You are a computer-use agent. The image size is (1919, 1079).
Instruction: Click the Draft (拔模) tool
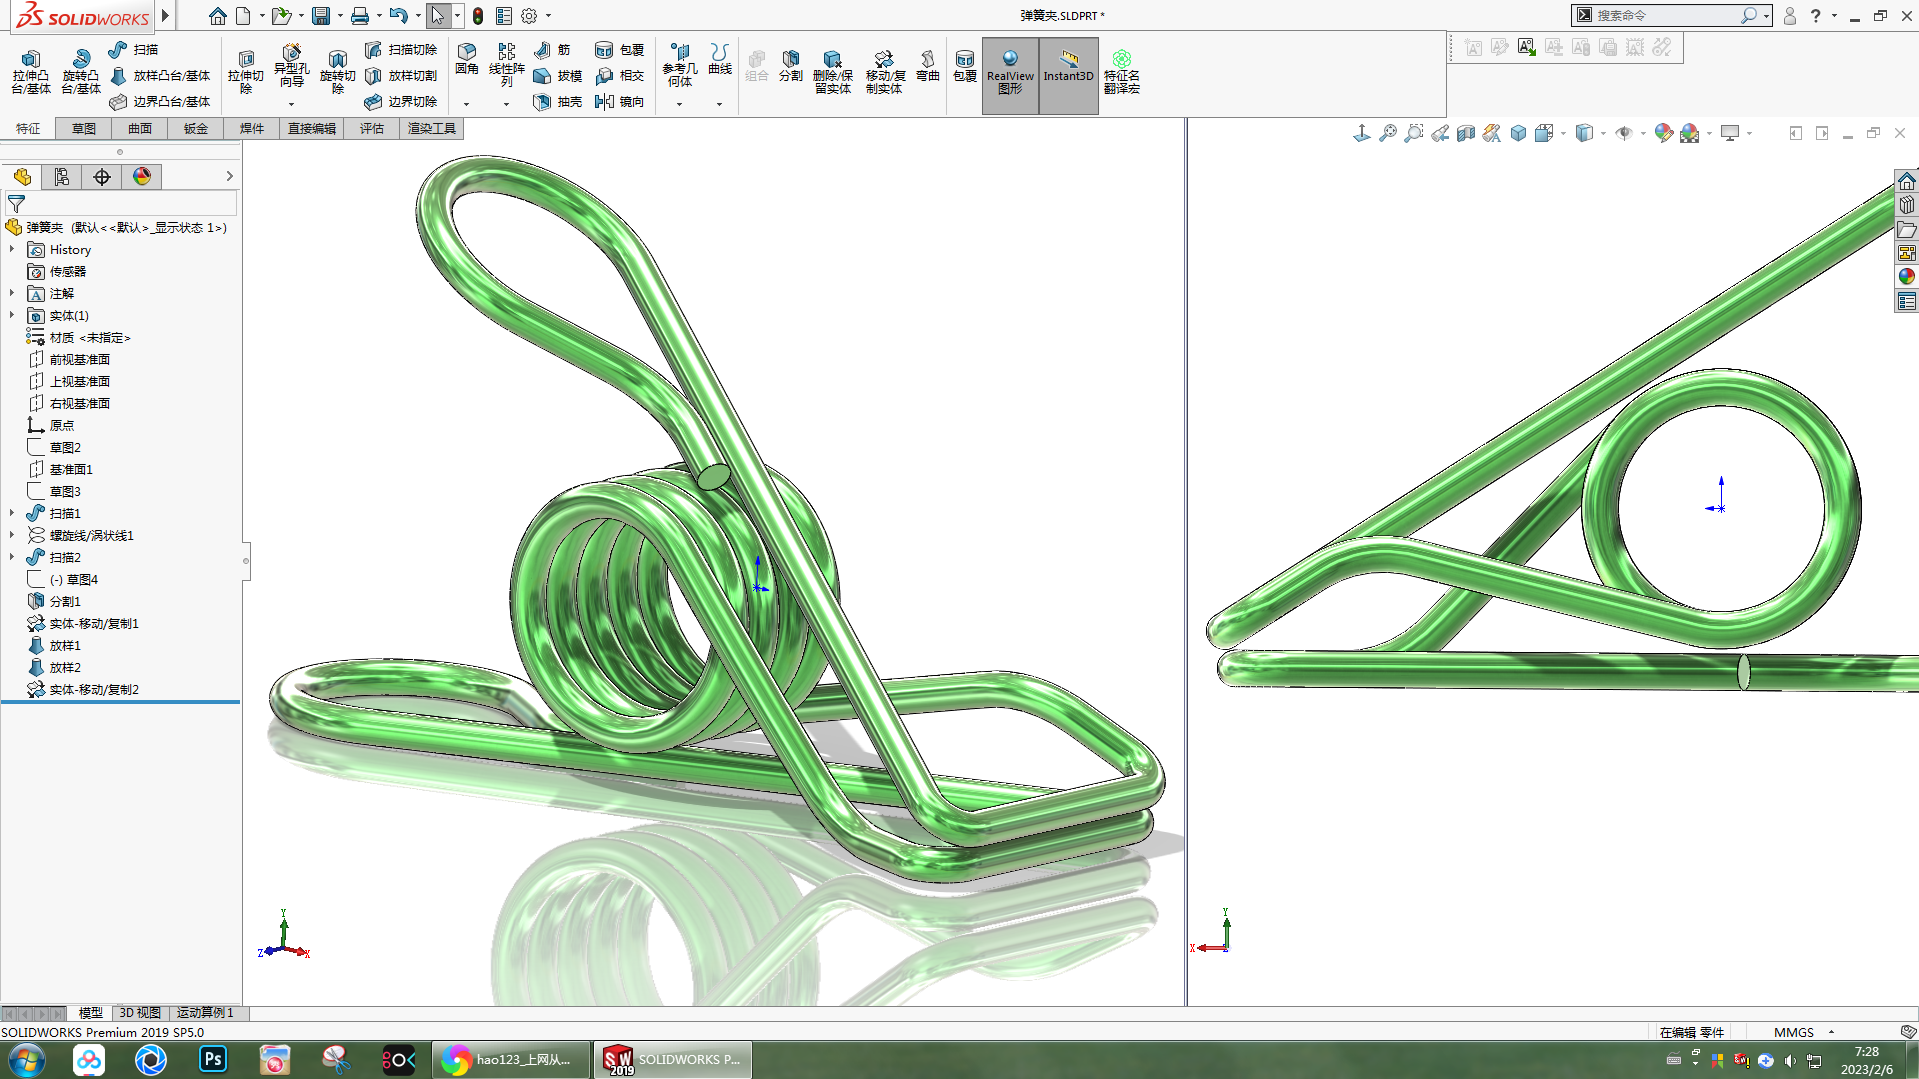pyautogui.click(x=558, y=75)
